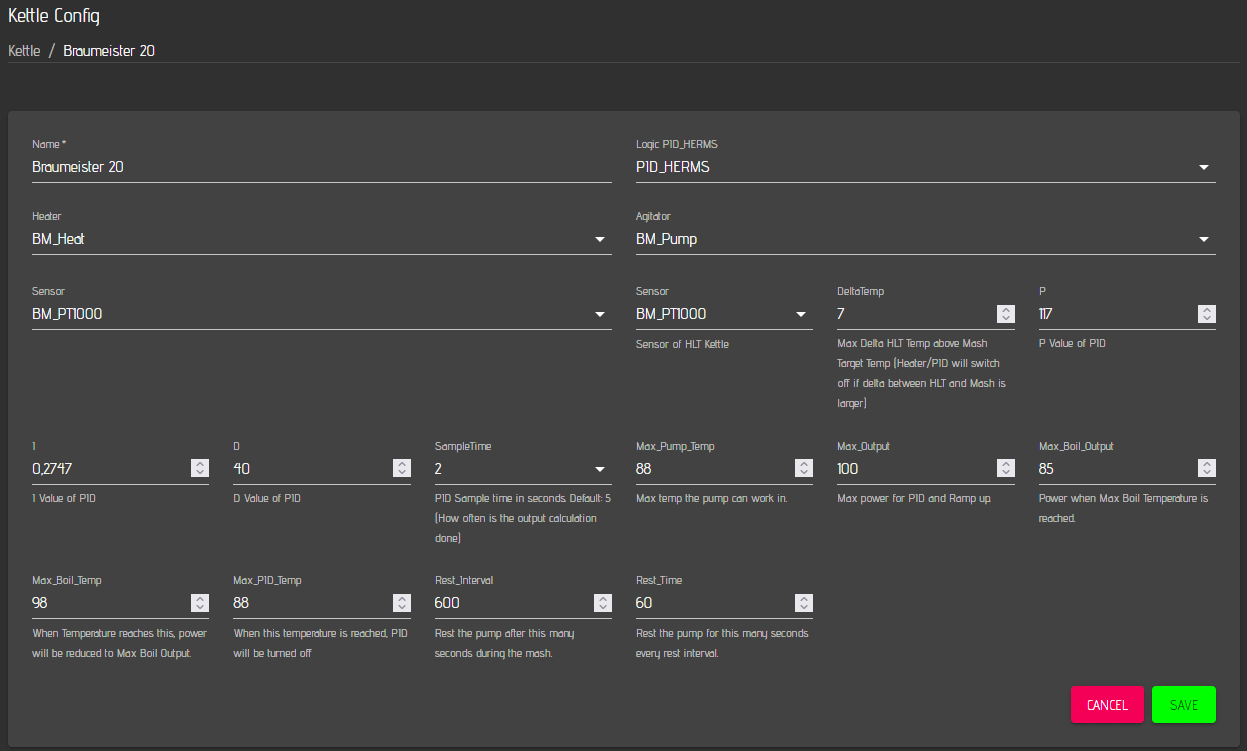
Task: Select the I value field of PID
Action: (x=100, y=468)
